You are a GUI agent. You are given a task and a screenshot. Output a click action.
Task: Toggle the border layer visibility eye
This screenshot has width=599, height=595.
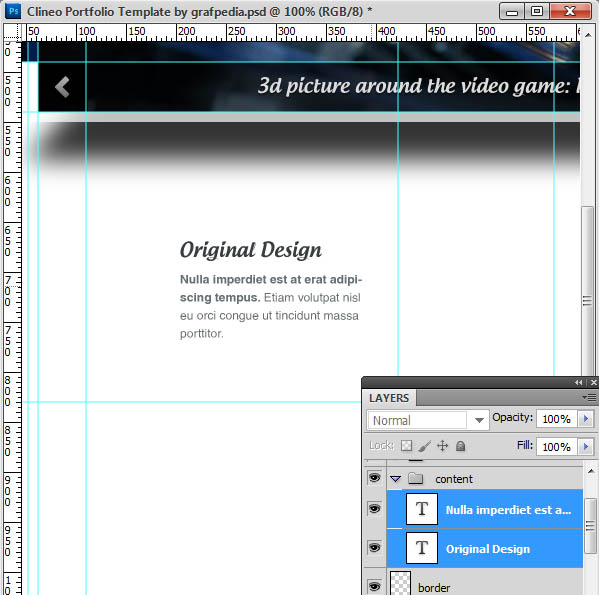(x=374, y=586)
